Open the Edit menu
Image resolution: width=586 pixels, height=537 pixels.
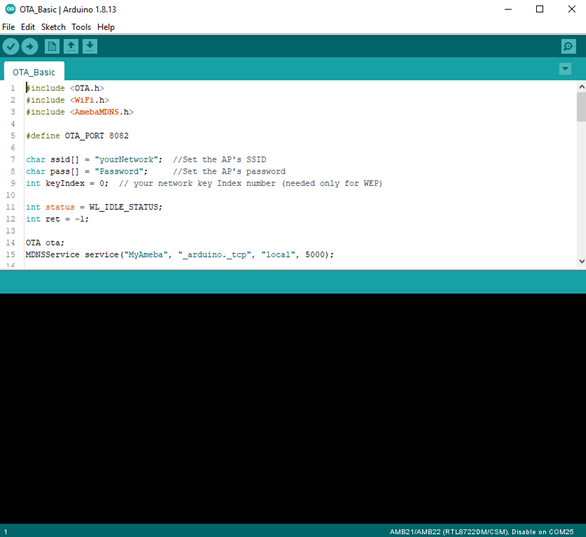pyautogui.click(x=28, y=27)
